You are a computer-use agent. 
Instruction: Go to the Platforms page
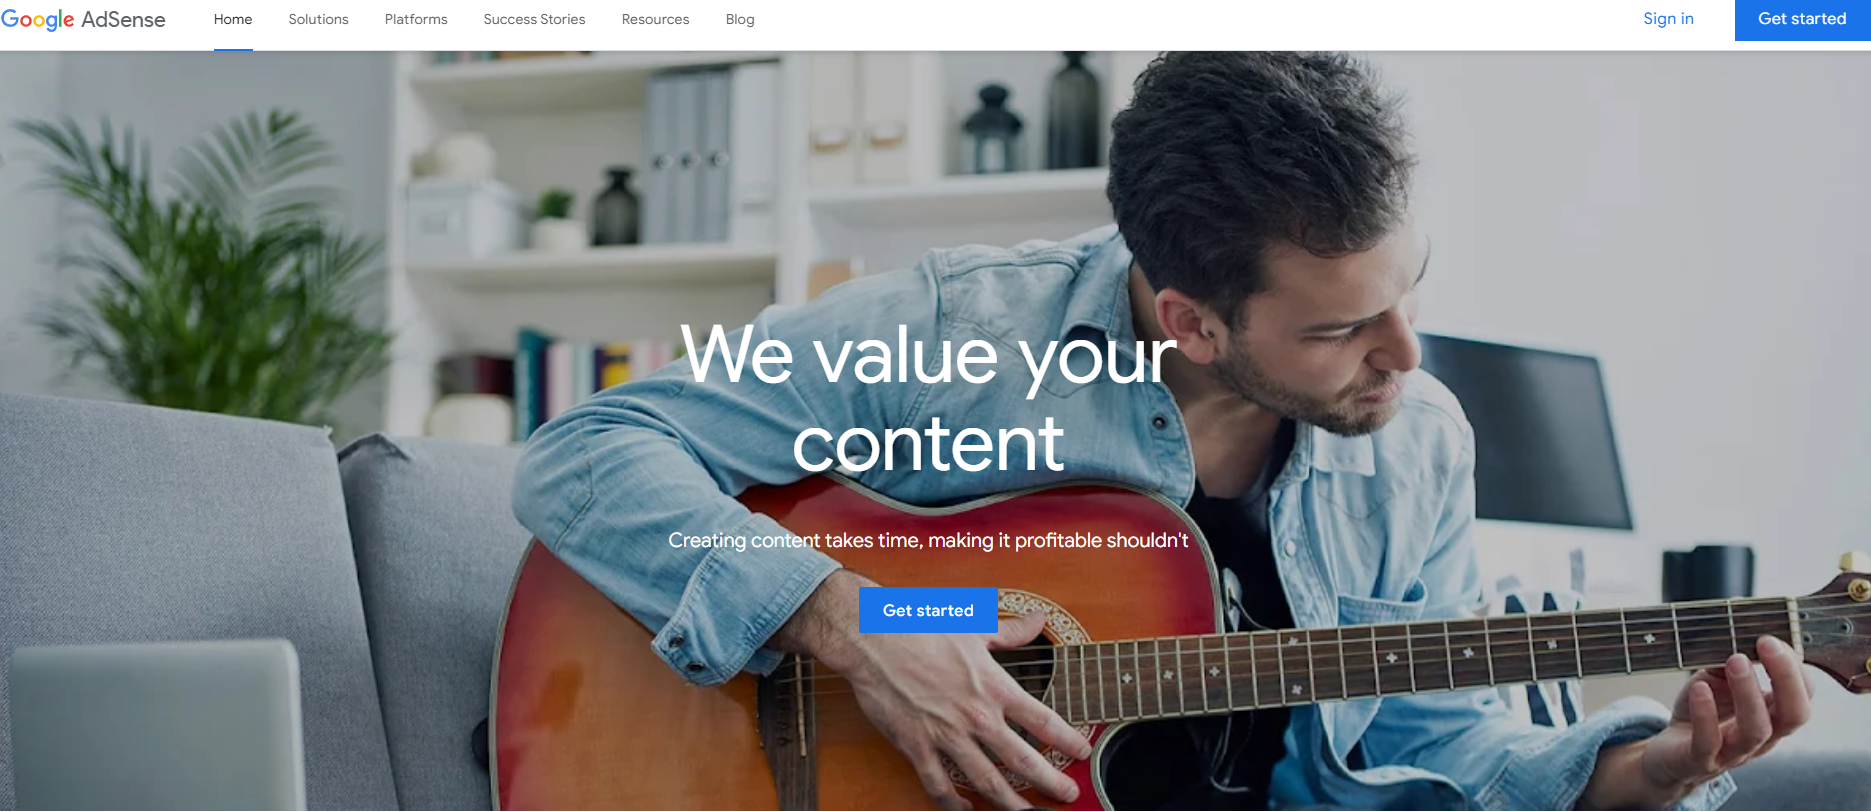click(416, 19)
